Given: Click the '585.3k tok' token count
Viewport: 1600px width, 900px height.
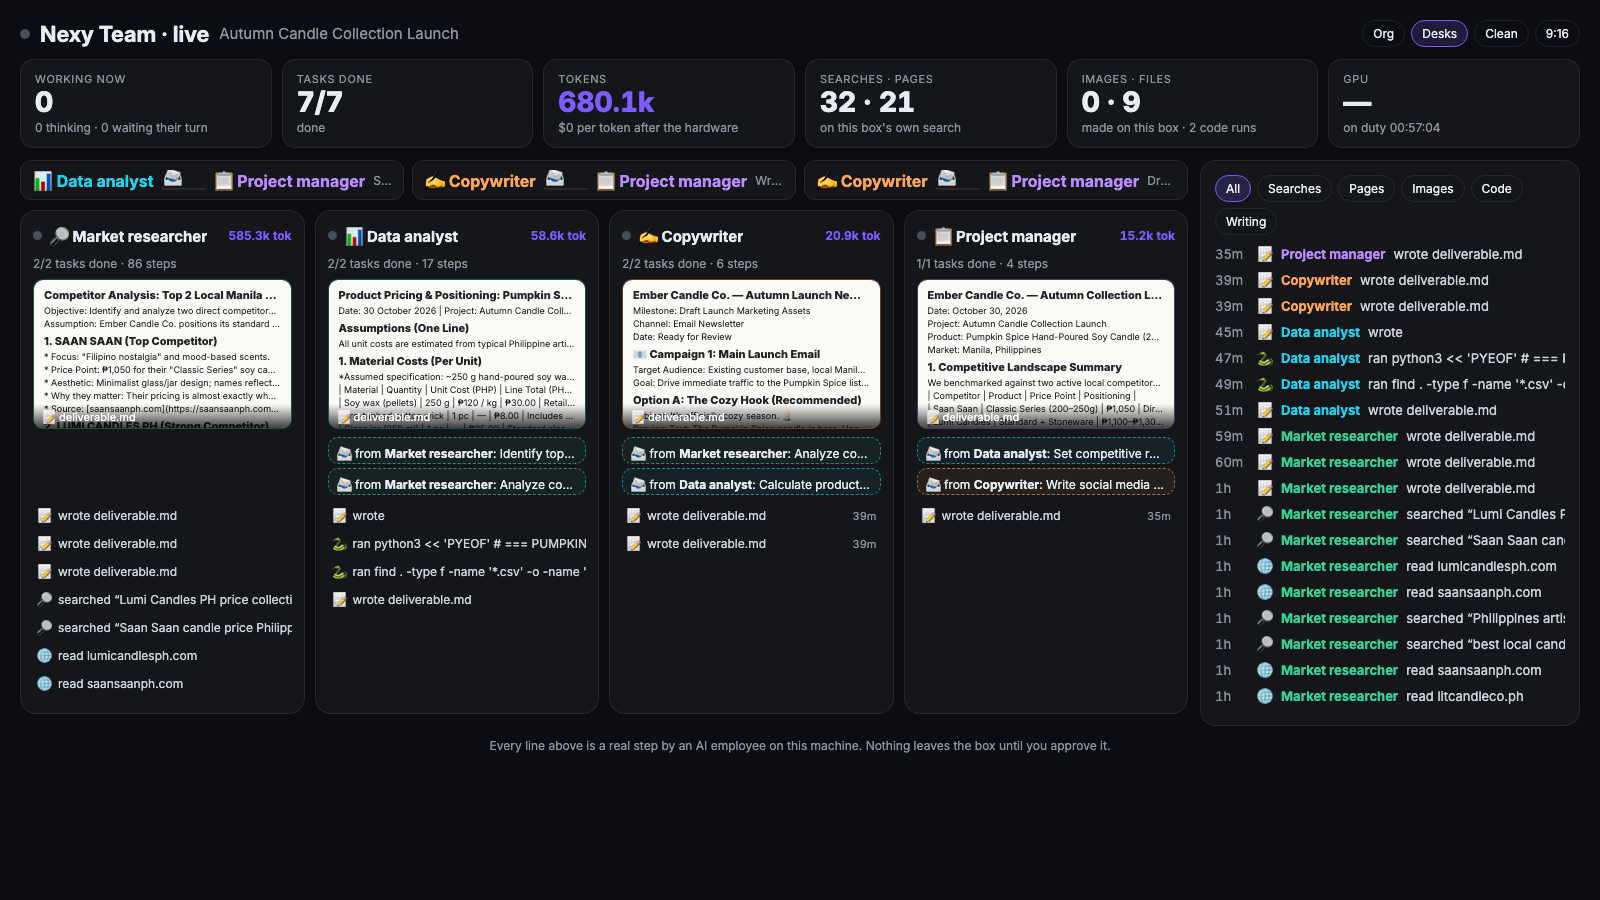Looking at the screenshot, I should (260, 236).
